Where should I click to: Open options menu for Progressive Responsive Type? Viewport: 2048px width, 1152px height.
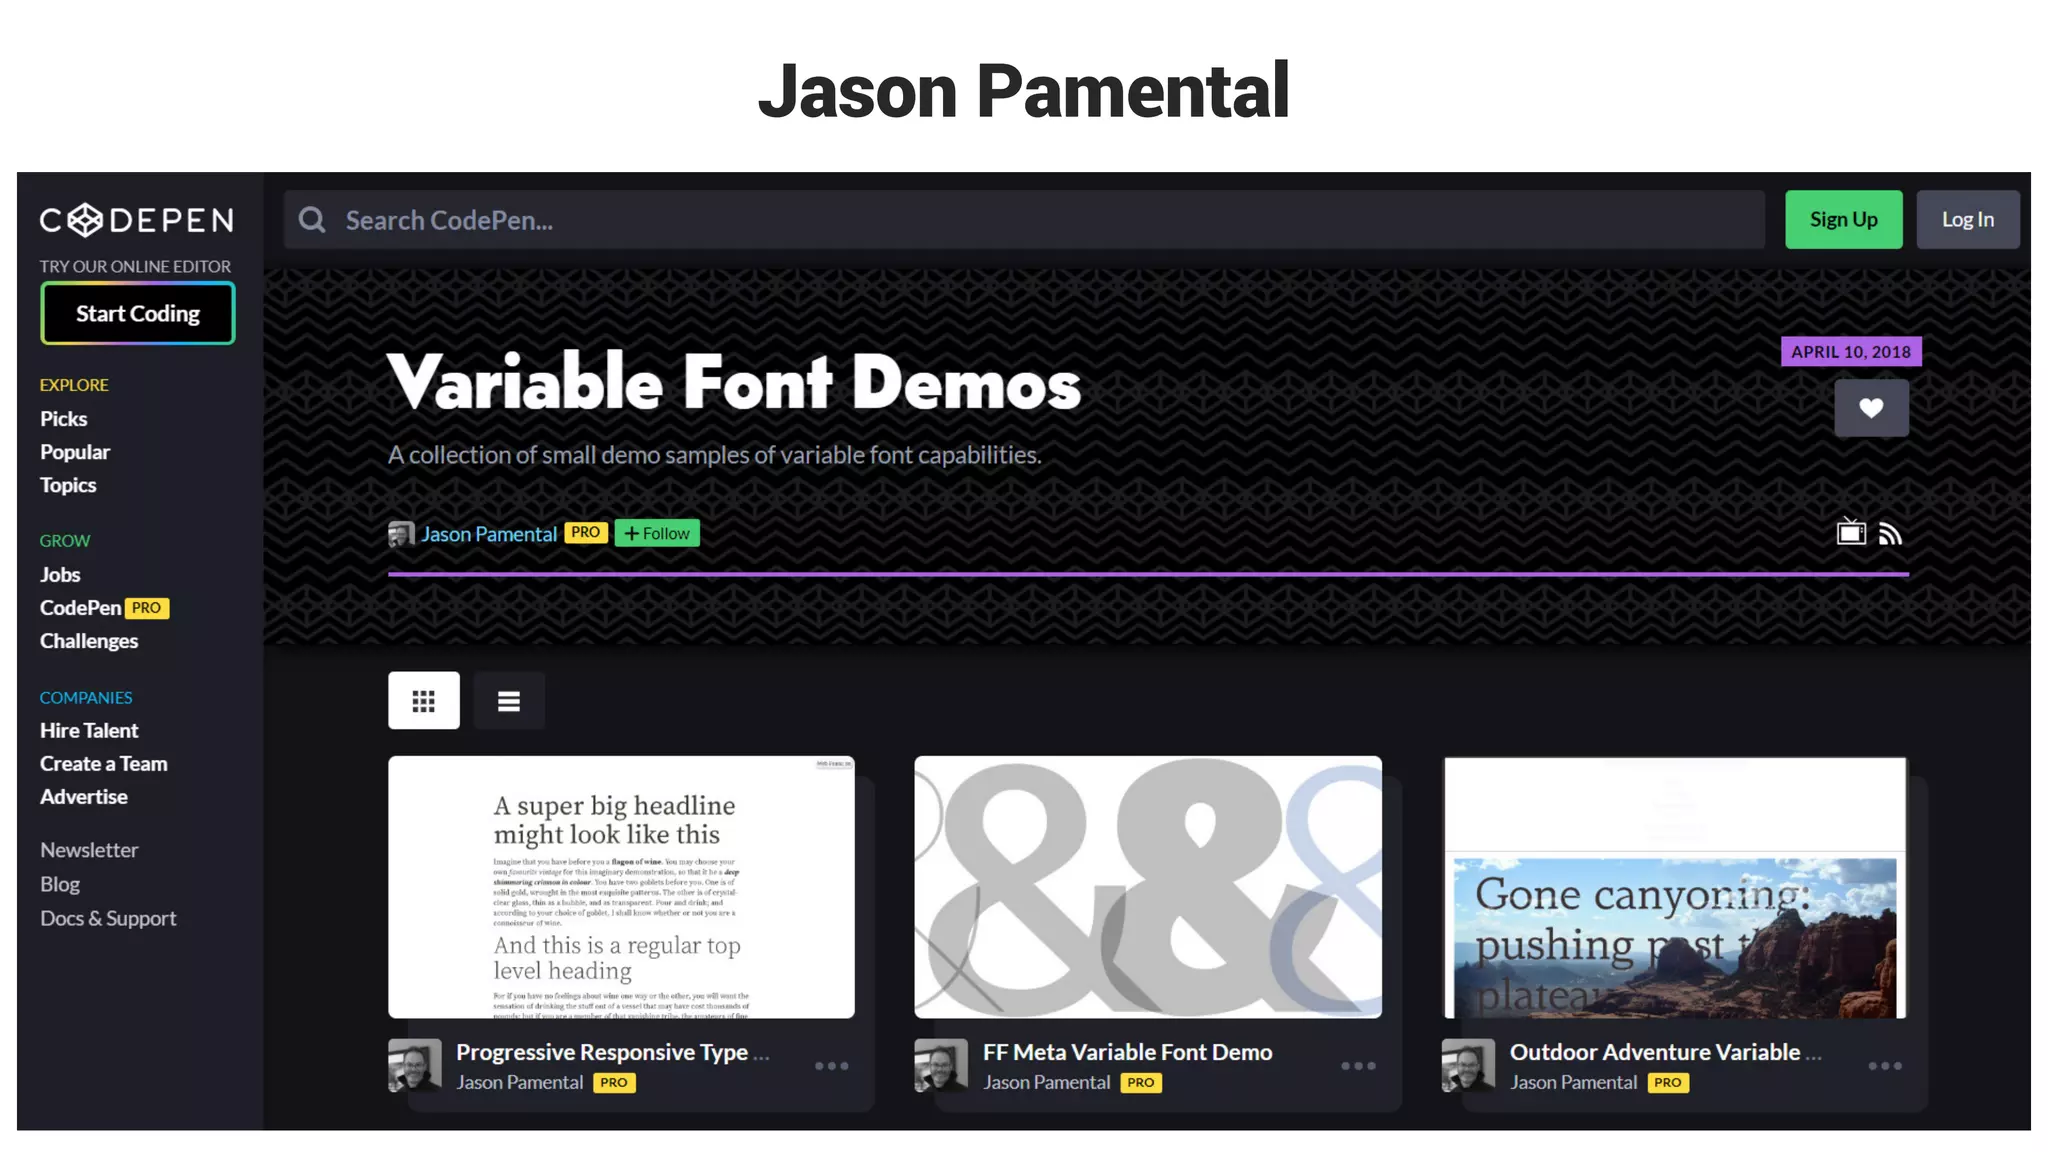click(x=831, y=1066)
